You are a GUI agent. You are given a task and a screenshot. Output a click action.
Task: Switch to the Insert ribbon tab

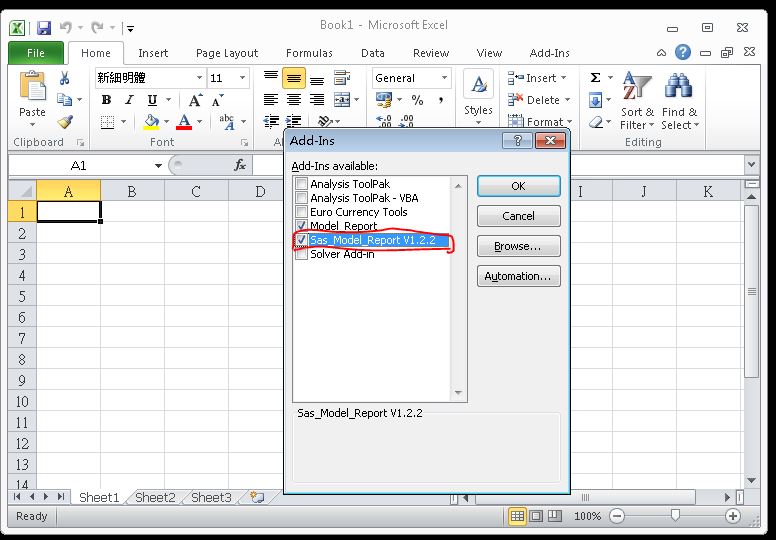point(153,53)
